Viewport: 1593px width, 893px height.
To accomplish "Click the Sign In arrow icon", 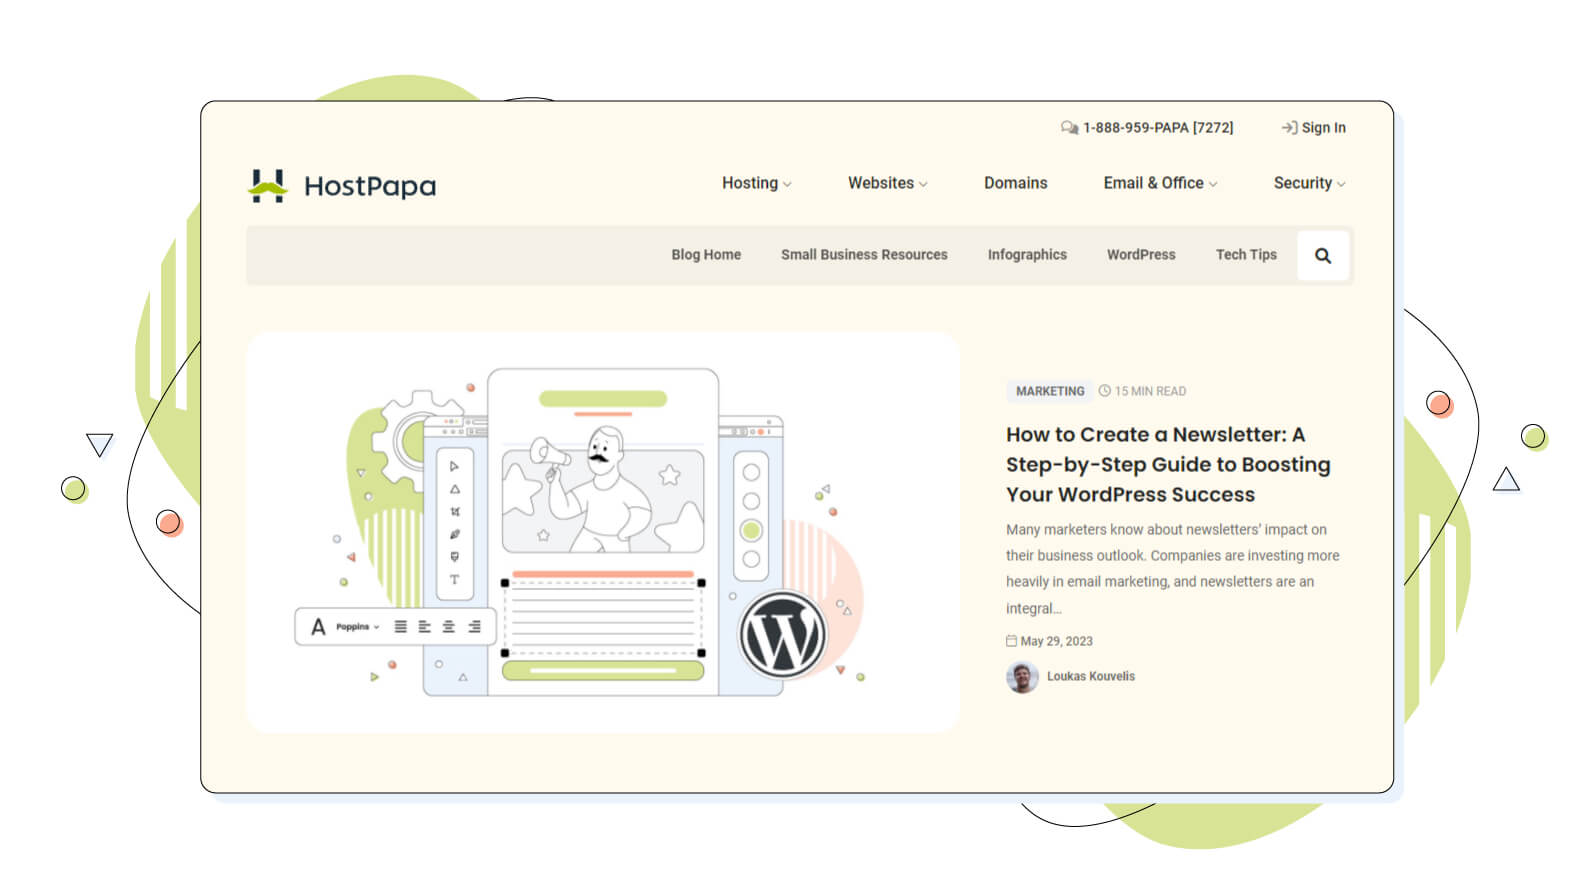I will coord(1289,128).
